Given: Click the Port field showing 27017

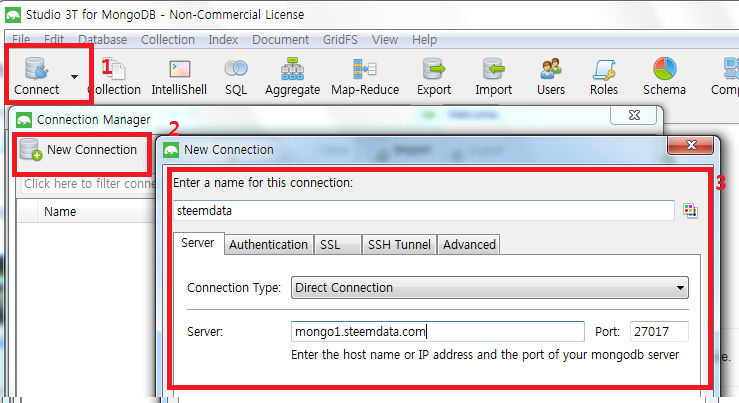Looking at the screenshot, I should click(659, 331).
